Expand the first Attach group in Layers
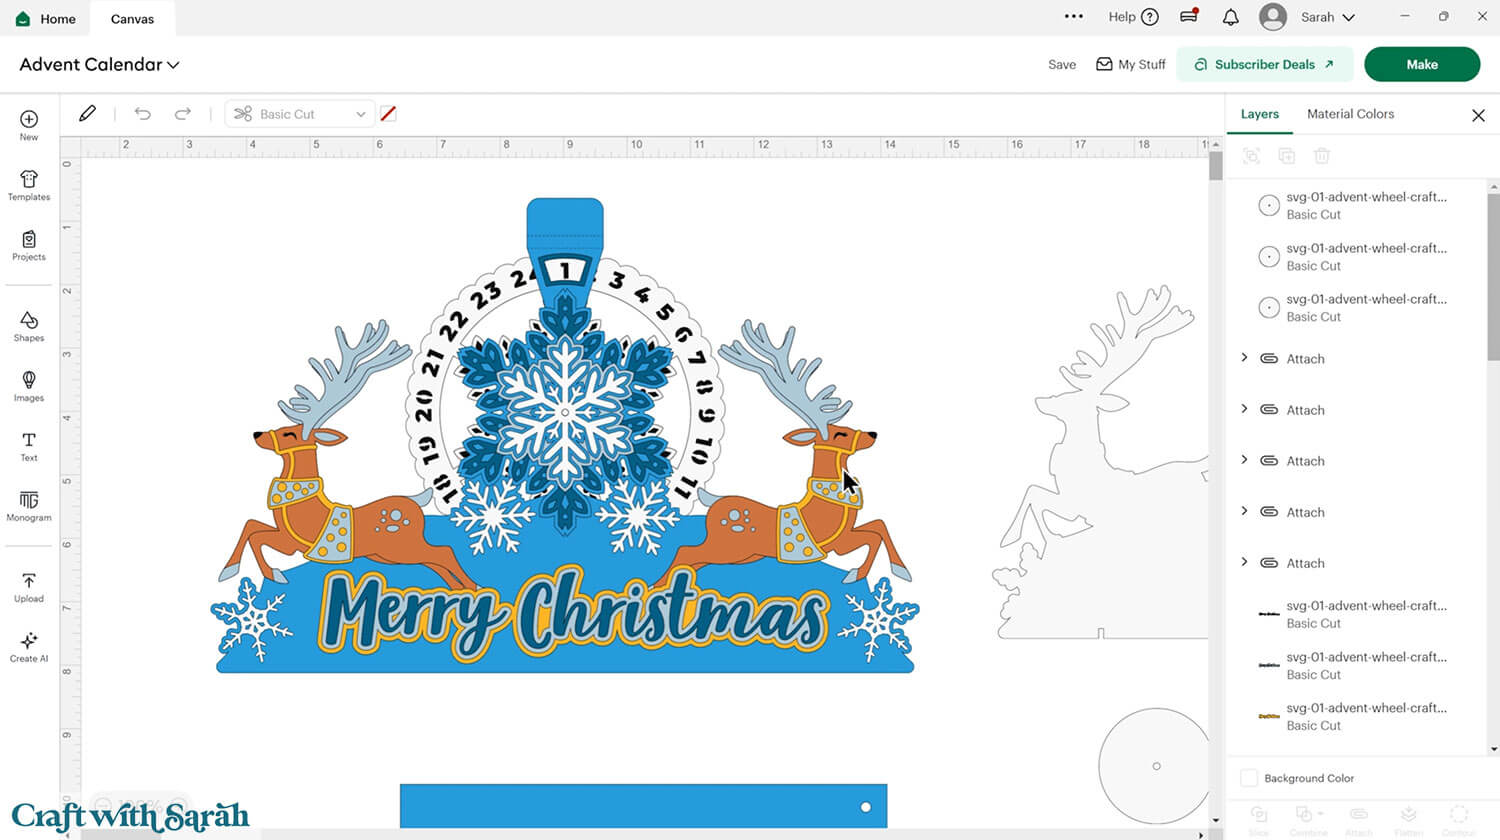The image size is (1500, 840). [1244, 358]
